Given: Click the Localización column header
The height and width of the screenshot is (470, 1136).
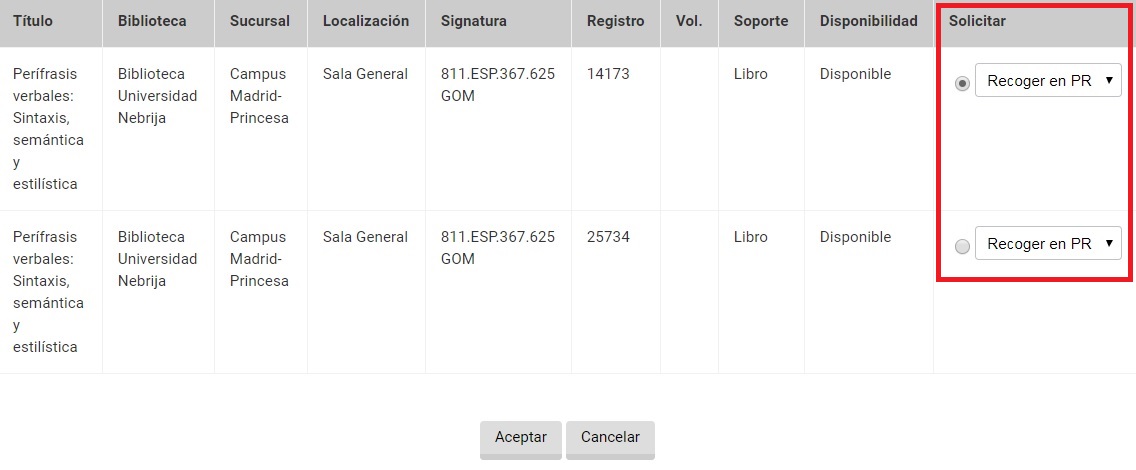Looking at the screenshot, I should click(366, 21).
